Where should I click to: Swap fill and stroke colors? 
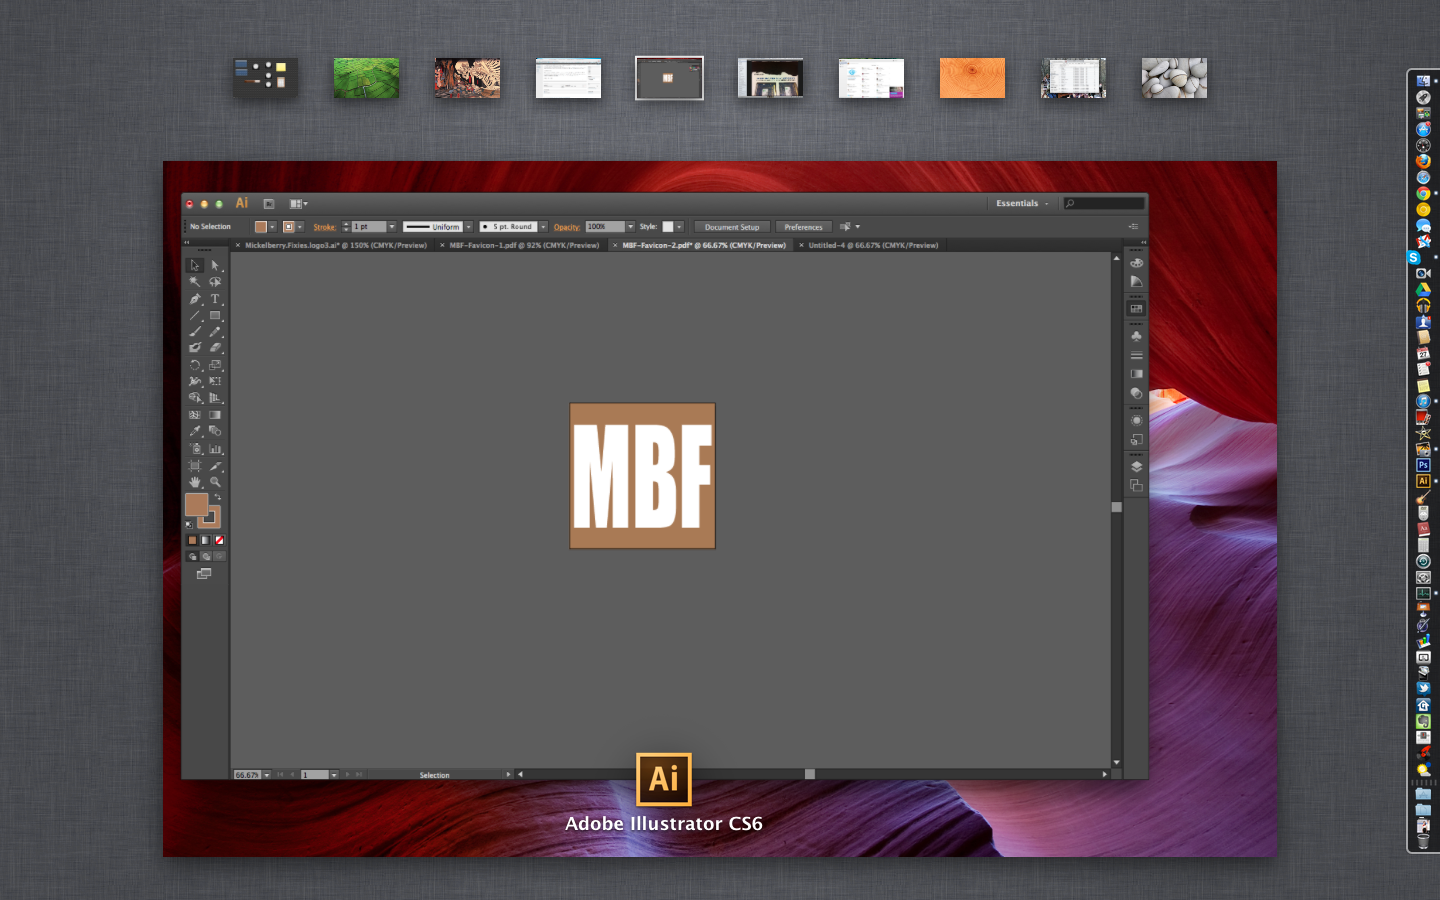pyautogui.click(x=217, y=497)
